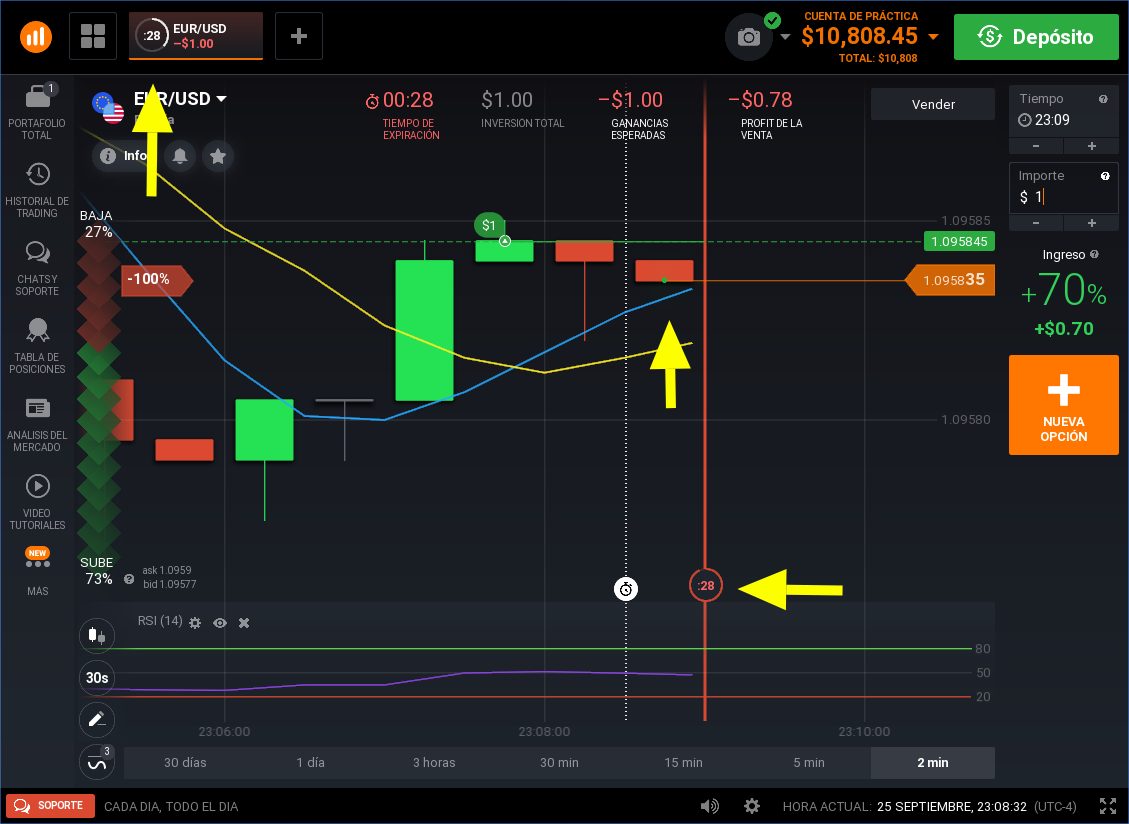Image resolution: width=1129 pixels, height=824 pixels.
Task: Select the 5 min timeframe
Action: point(809,763)
